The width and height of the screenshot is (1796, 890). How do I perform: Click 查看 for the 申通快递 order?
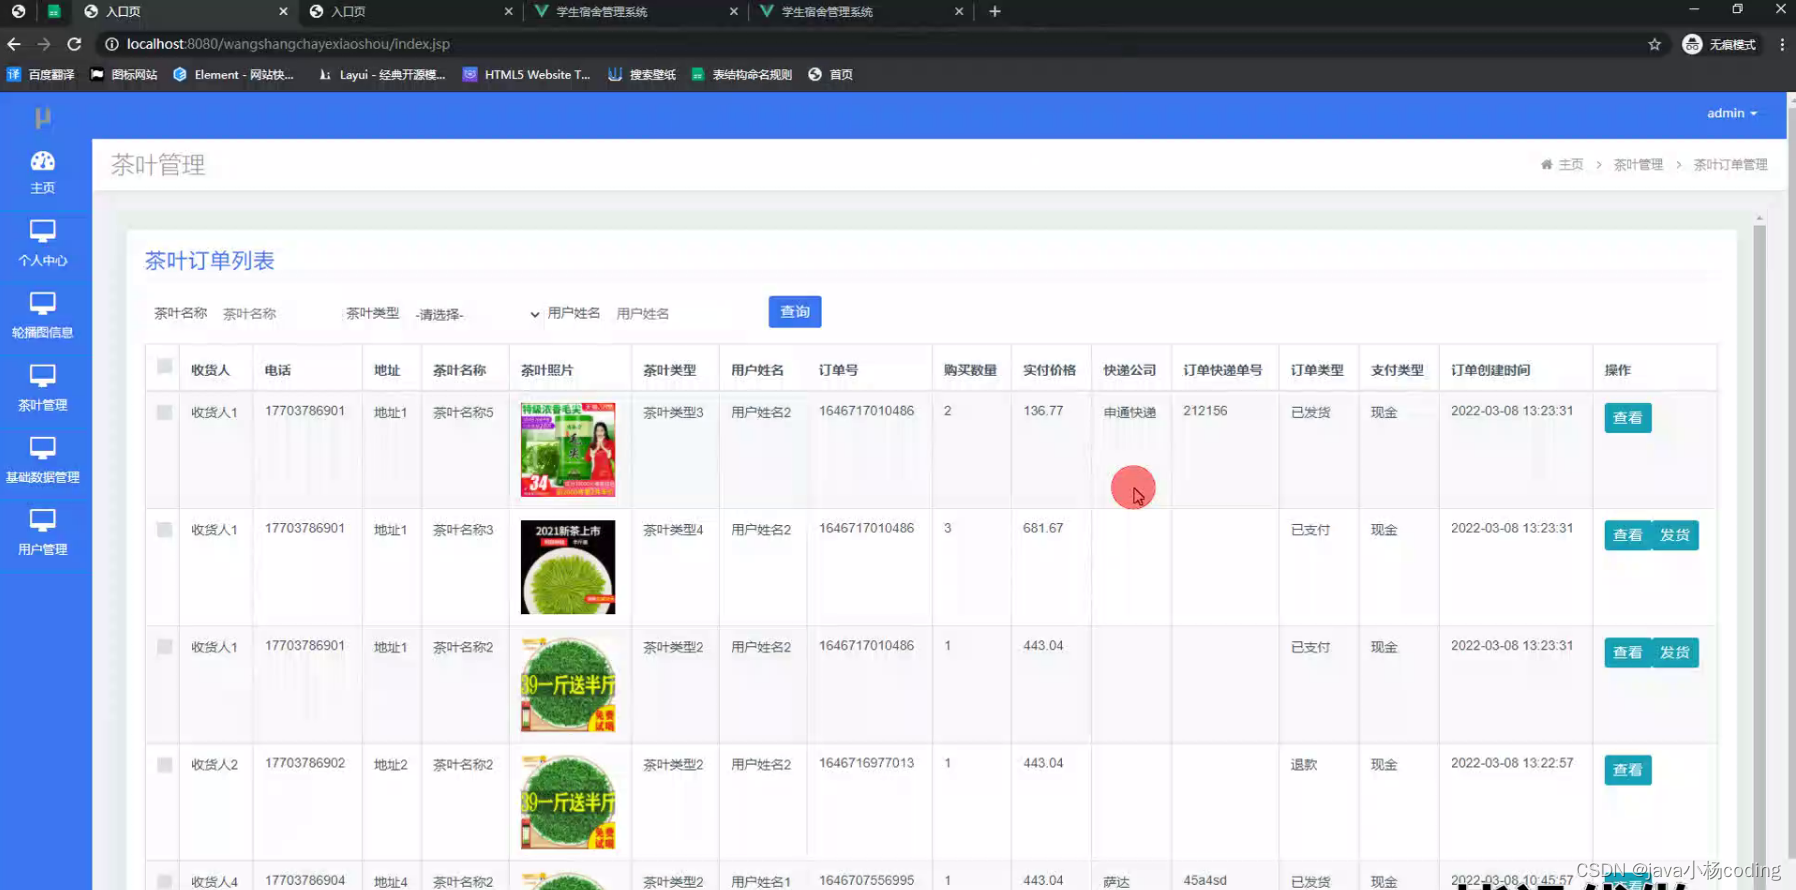[1627, 418]
